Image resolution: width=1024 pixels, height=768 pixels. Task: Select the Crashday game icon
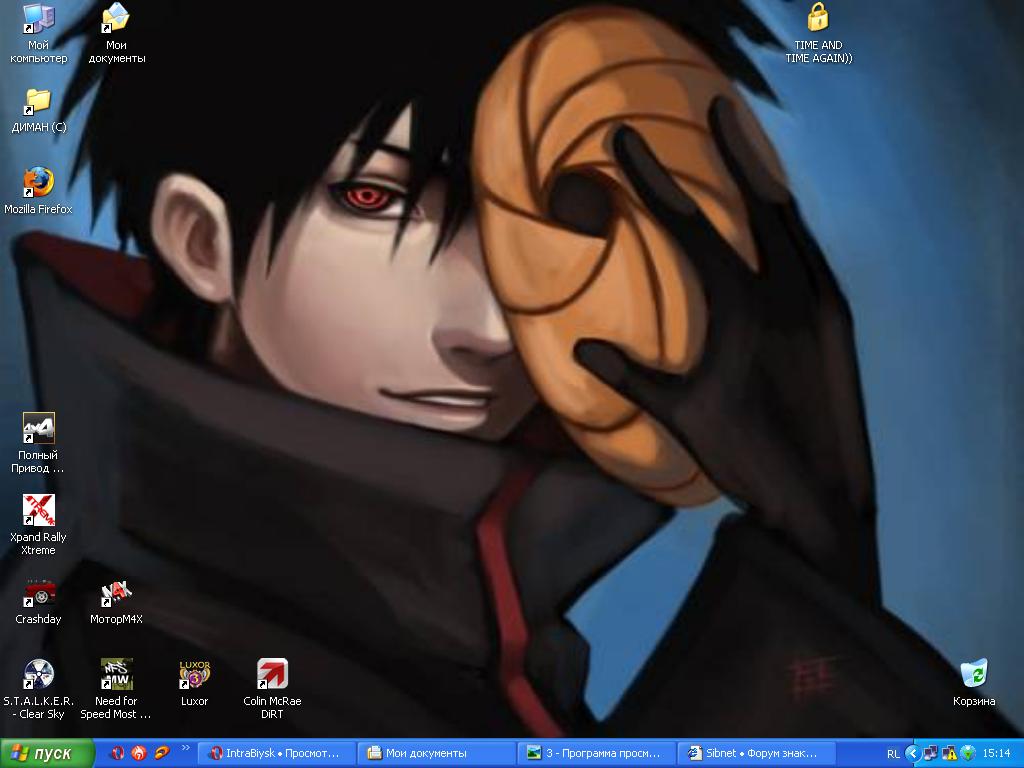38,593
